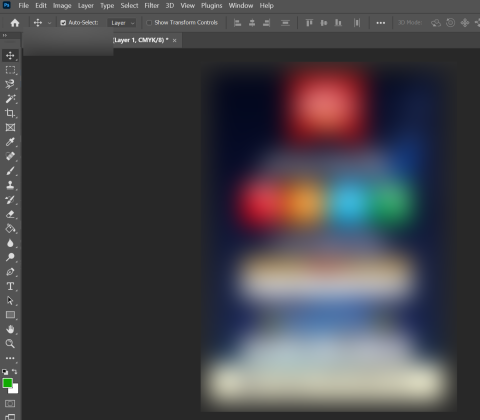Viewport: 480px width, 420px height.
Task: Activate the Hand tool
Action: (x=10, y=329)
